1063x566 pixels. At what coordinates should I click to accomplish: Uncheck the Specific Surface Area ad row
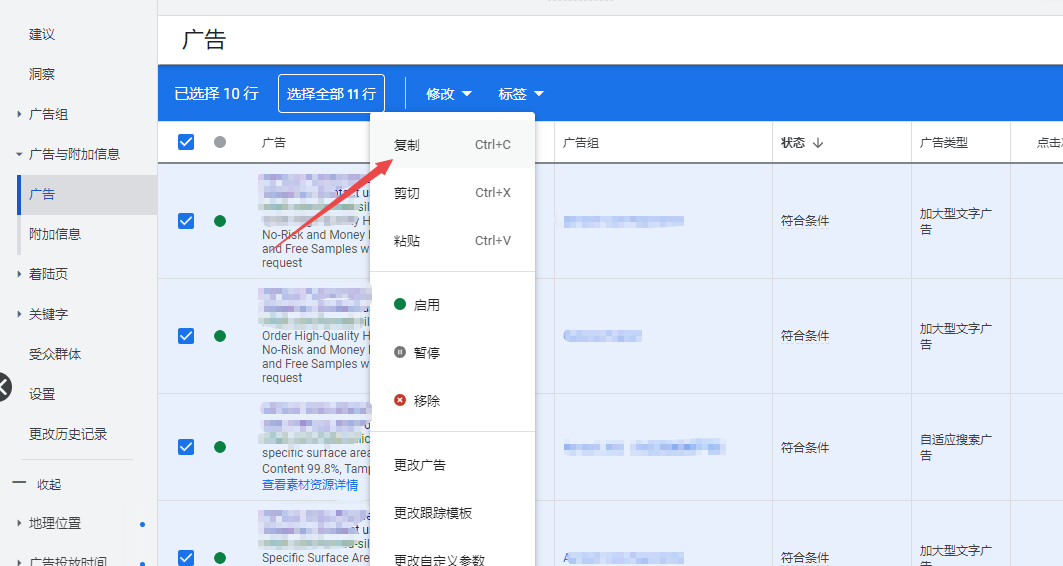click(186, 557)
